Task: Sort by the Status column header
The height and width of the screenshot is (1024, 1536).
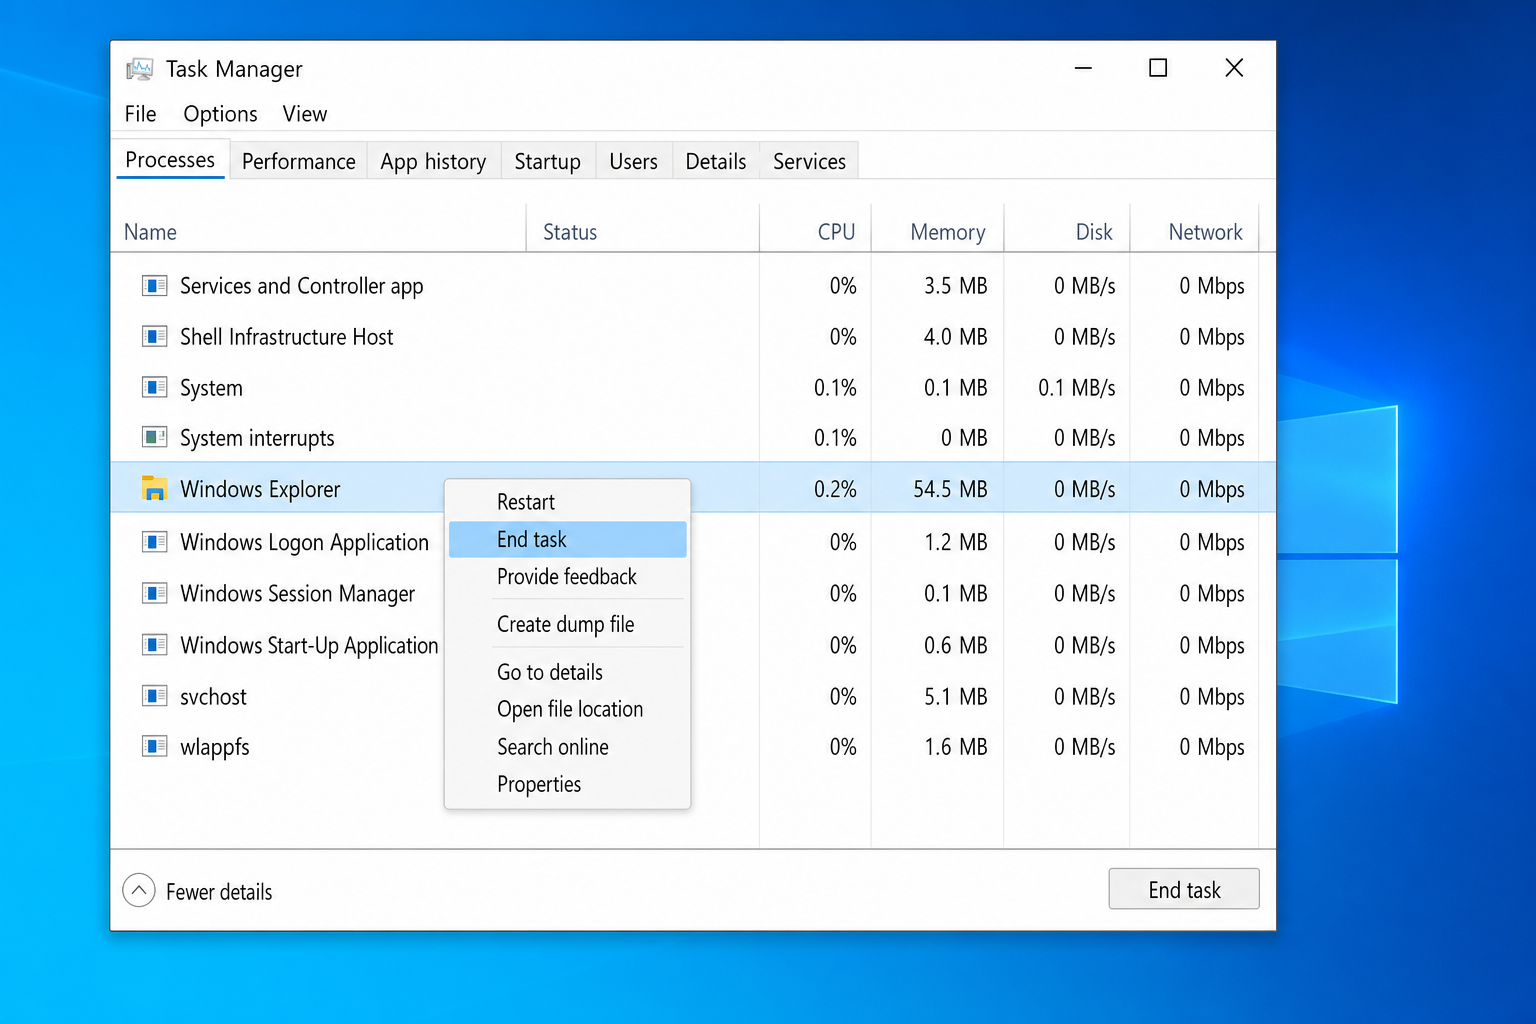Action: pyautogui.click(x=643, y=232)
